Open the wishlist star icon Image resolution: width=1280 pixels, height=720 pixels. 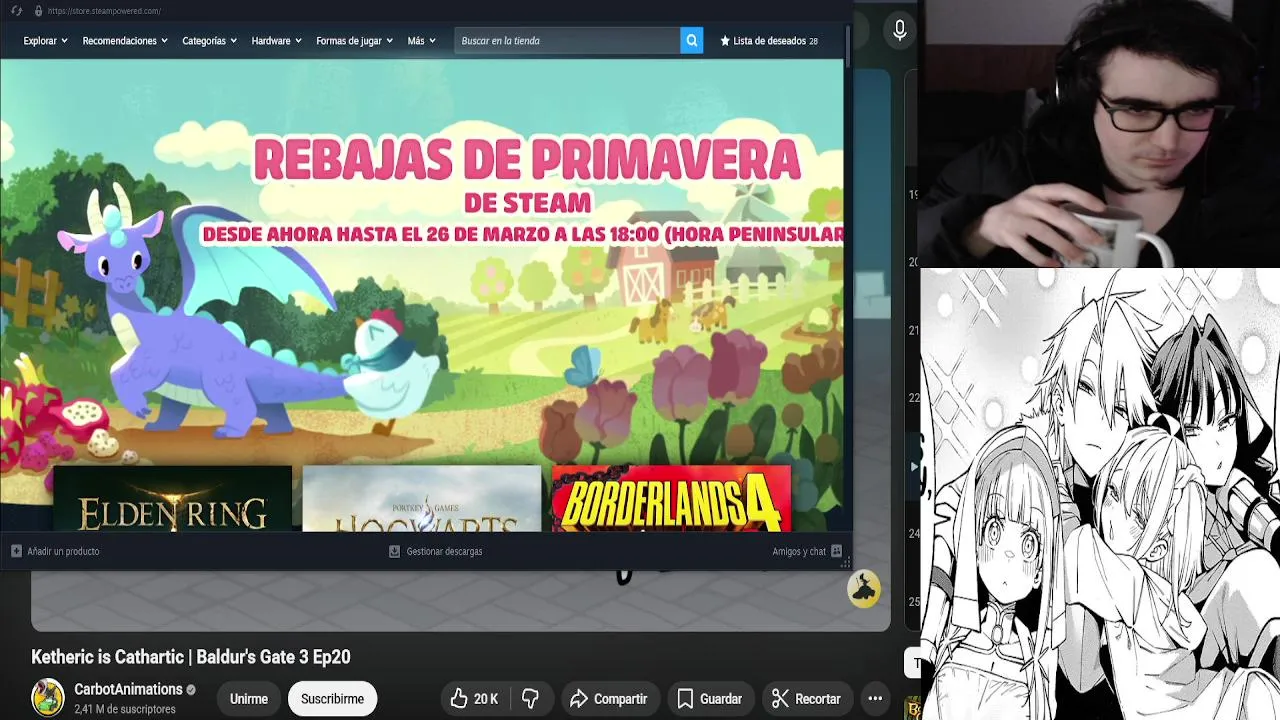click(725, 41)
